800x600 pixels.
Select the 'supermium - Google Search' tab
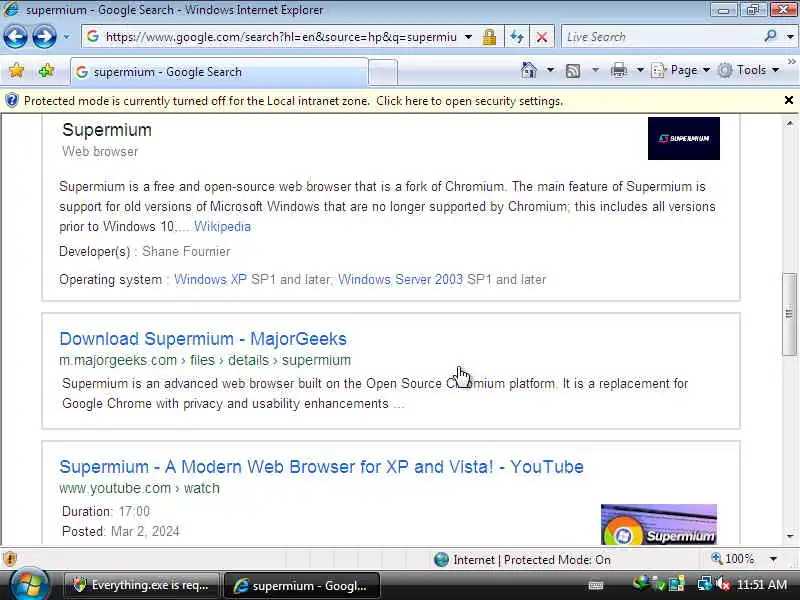click(219, 72)
